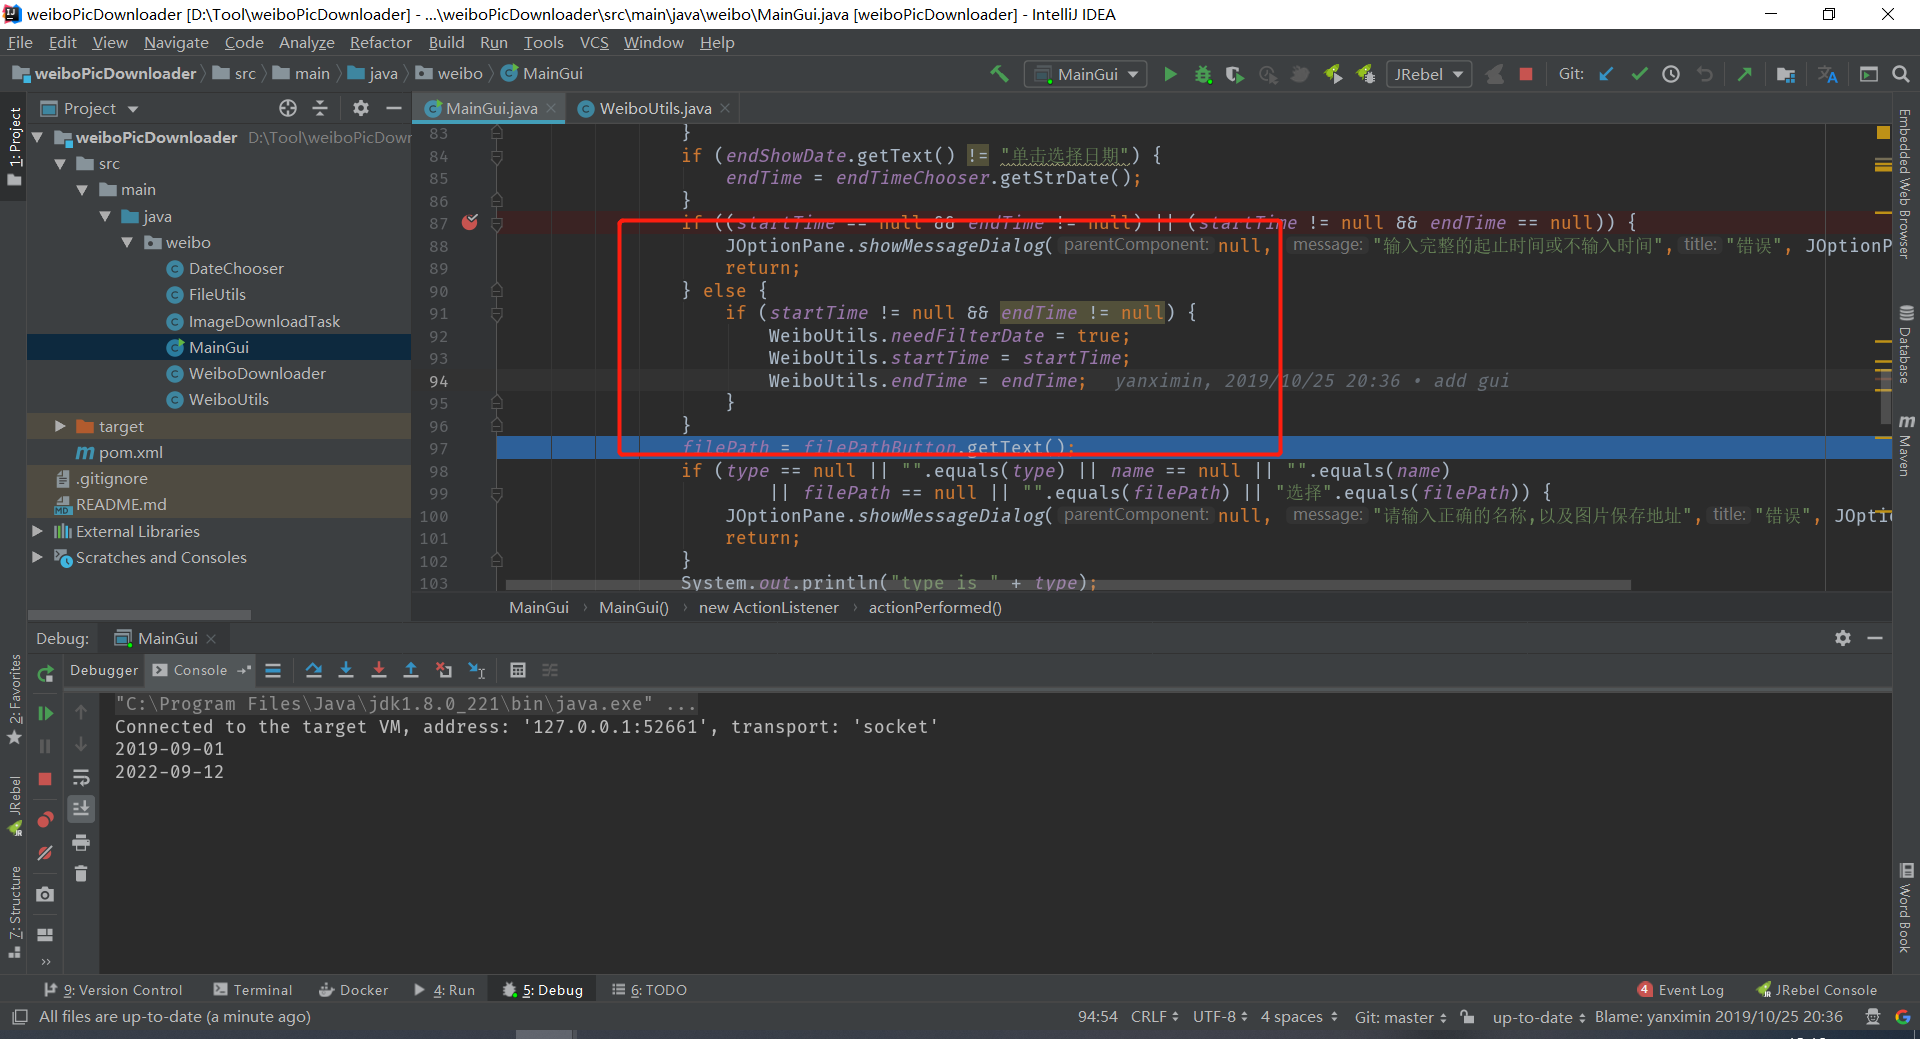1920x1039 pixels.
Task: Click the Step Over debugger icon
Action: coord(314,670)
